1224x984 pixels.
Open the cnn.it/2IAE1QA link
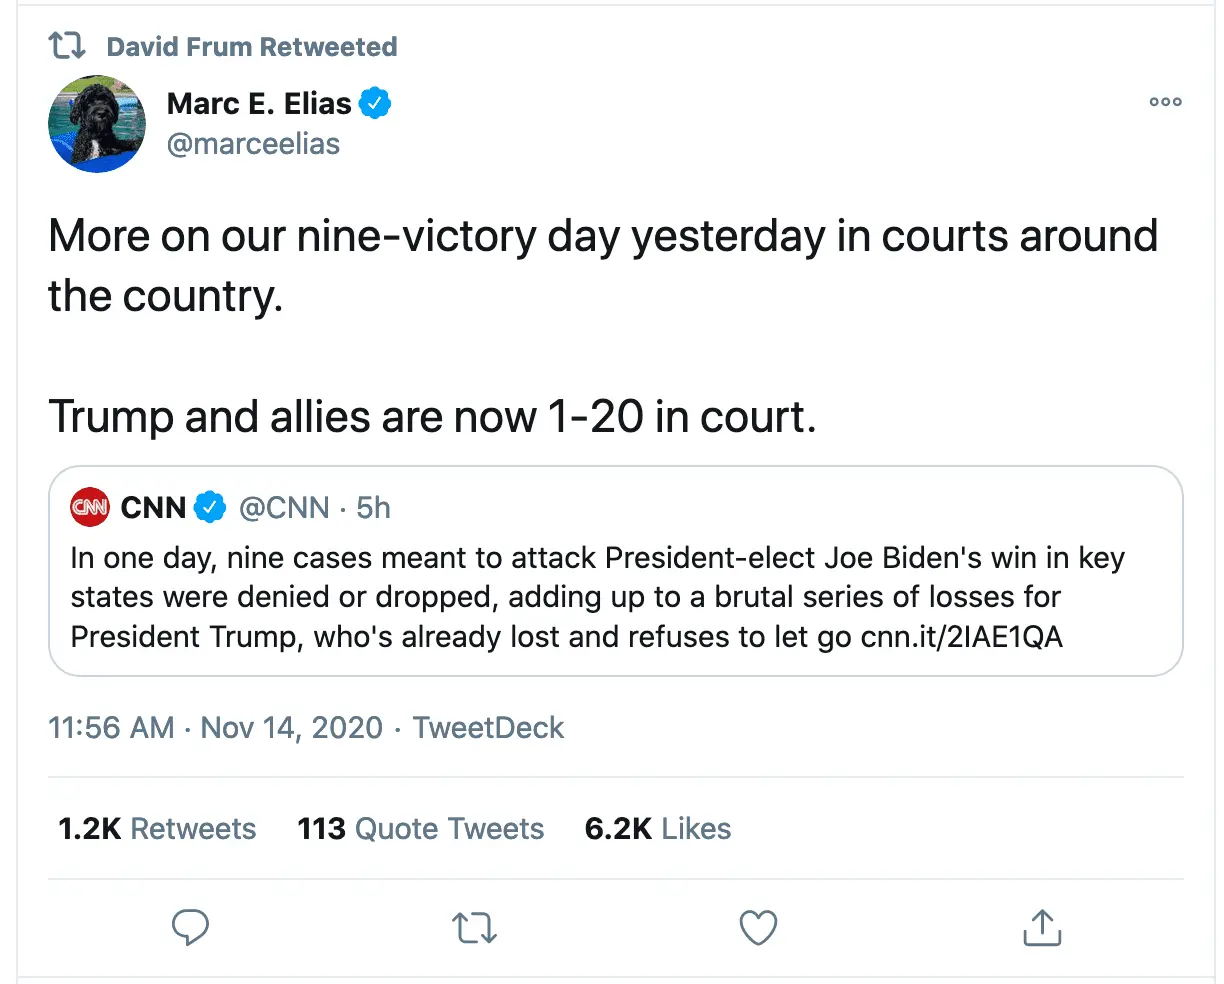pyautogui.click(x=961, y=637)
